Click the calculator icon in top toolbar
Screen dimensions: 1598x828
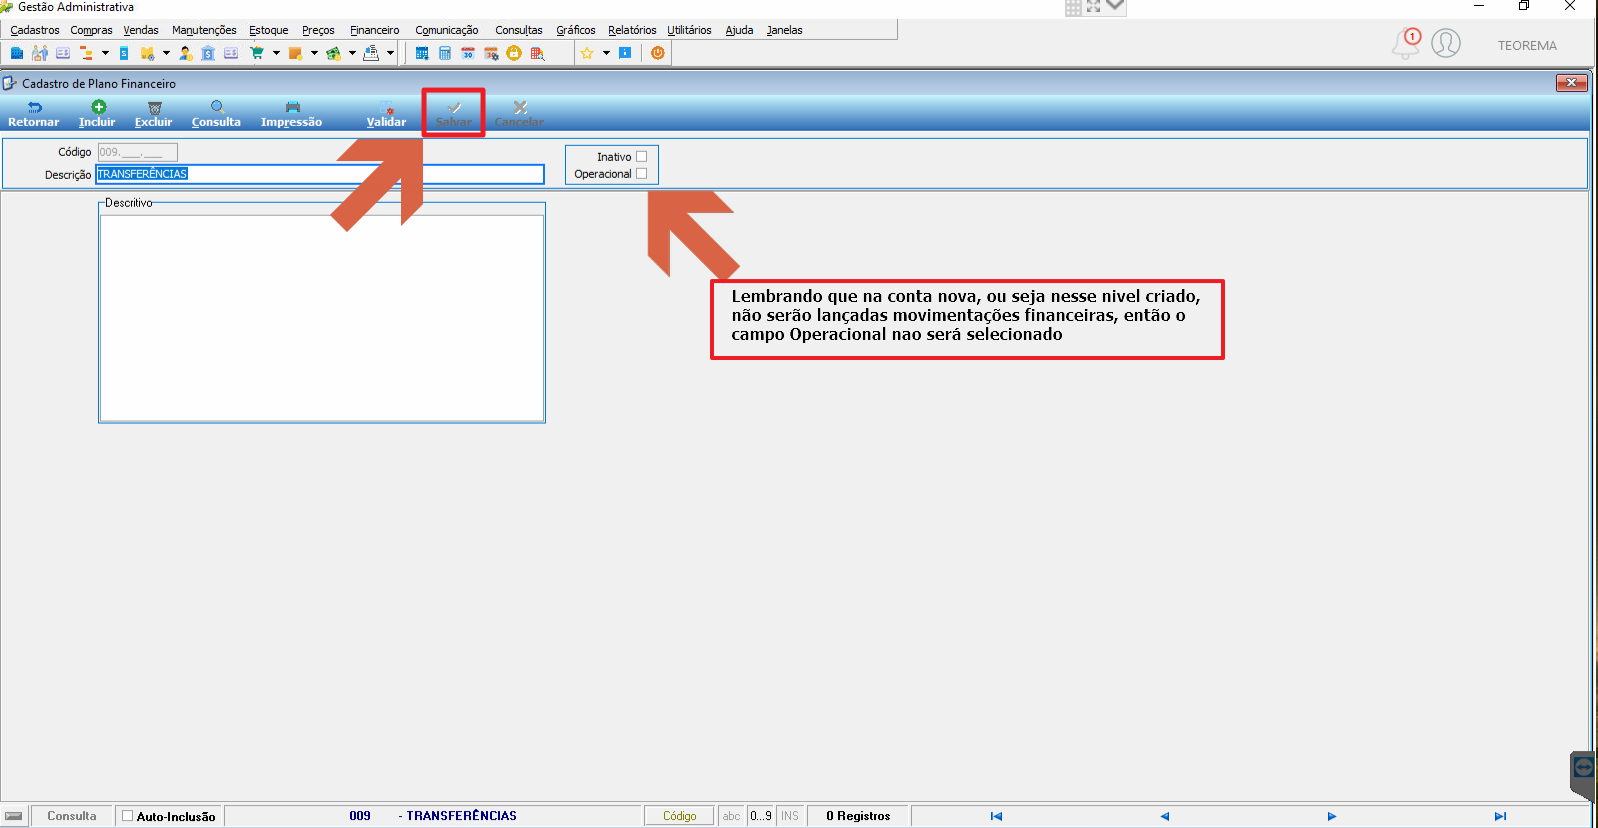445,53
